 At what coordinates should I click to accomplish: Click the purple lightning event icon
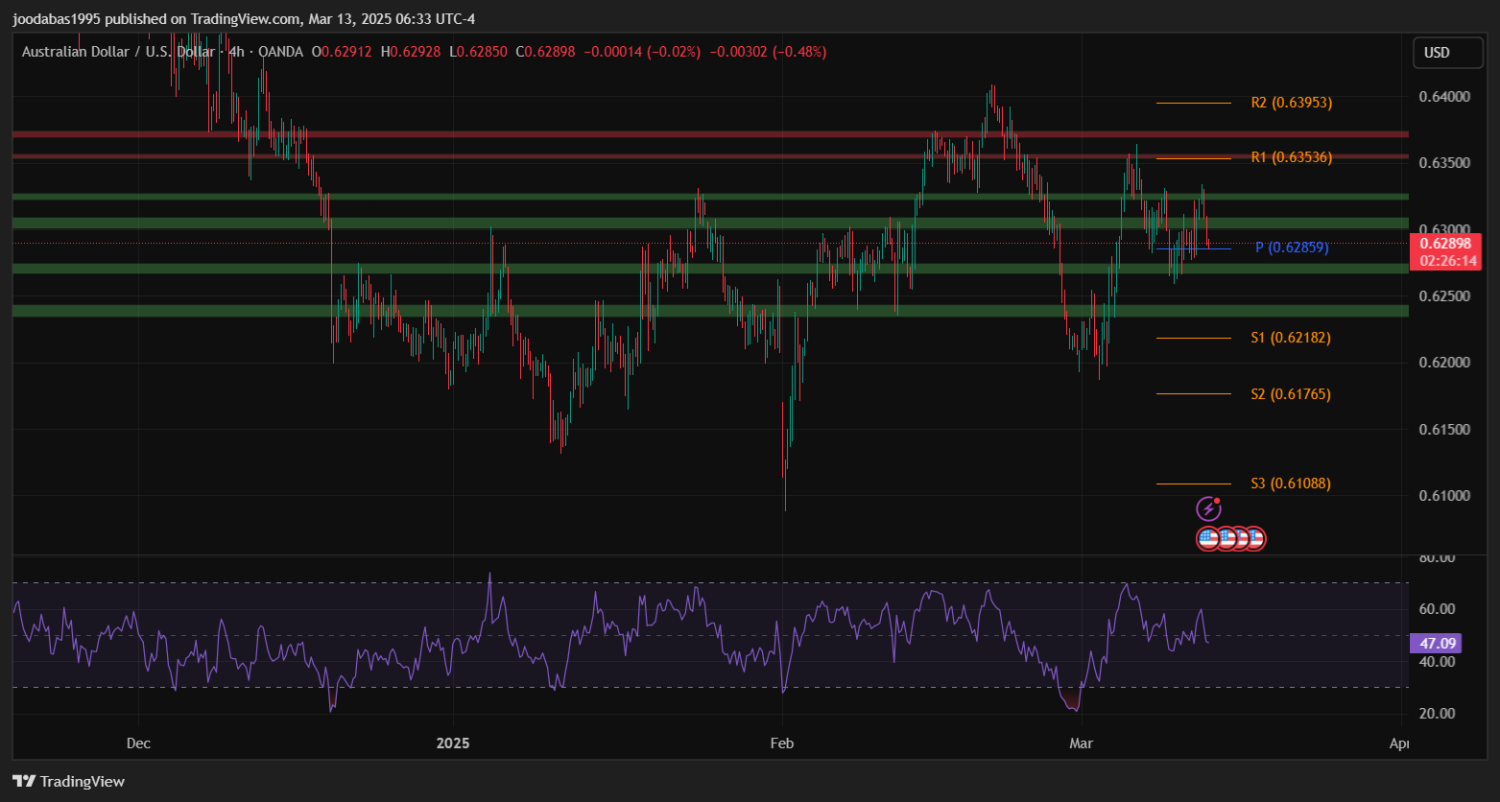tap(1209, 509)
